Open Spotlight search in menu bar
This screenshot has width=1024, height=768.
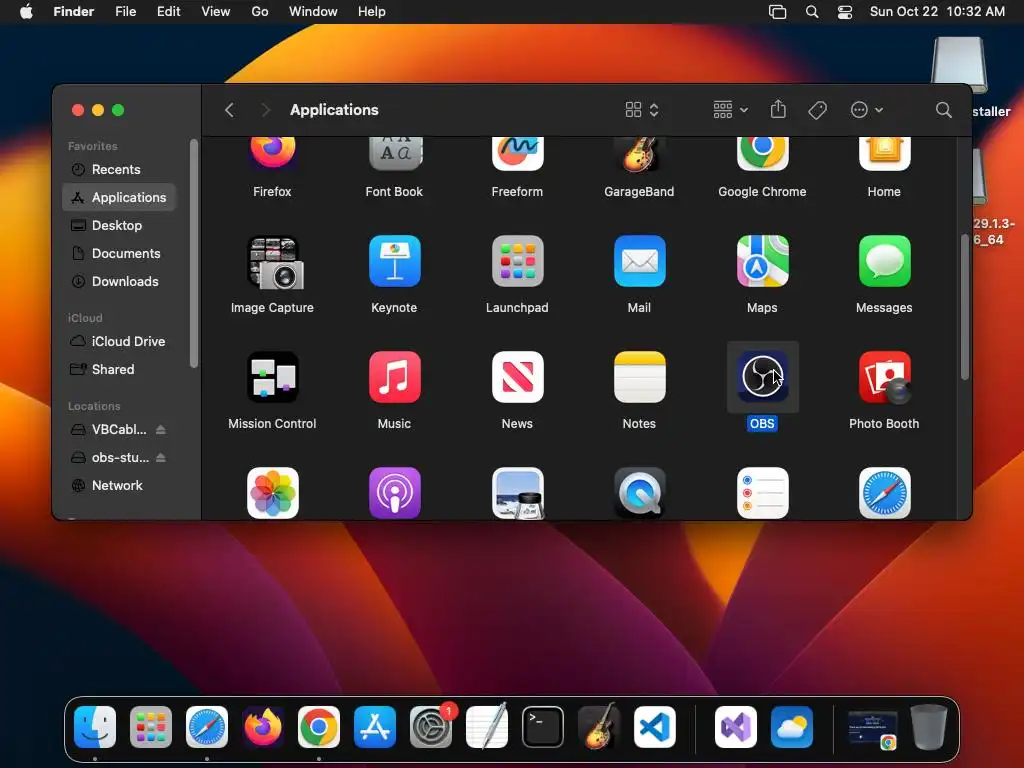[812, 12]
